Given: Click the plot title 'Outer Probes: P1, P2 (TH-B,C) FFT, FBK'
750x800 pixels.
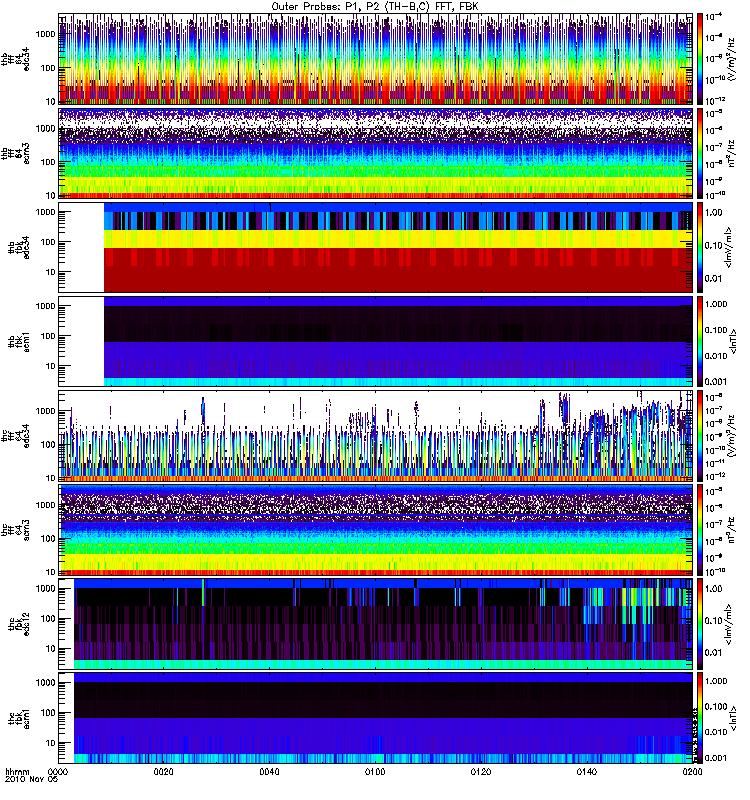Looking at the screenshot, I should click(375, 7).
